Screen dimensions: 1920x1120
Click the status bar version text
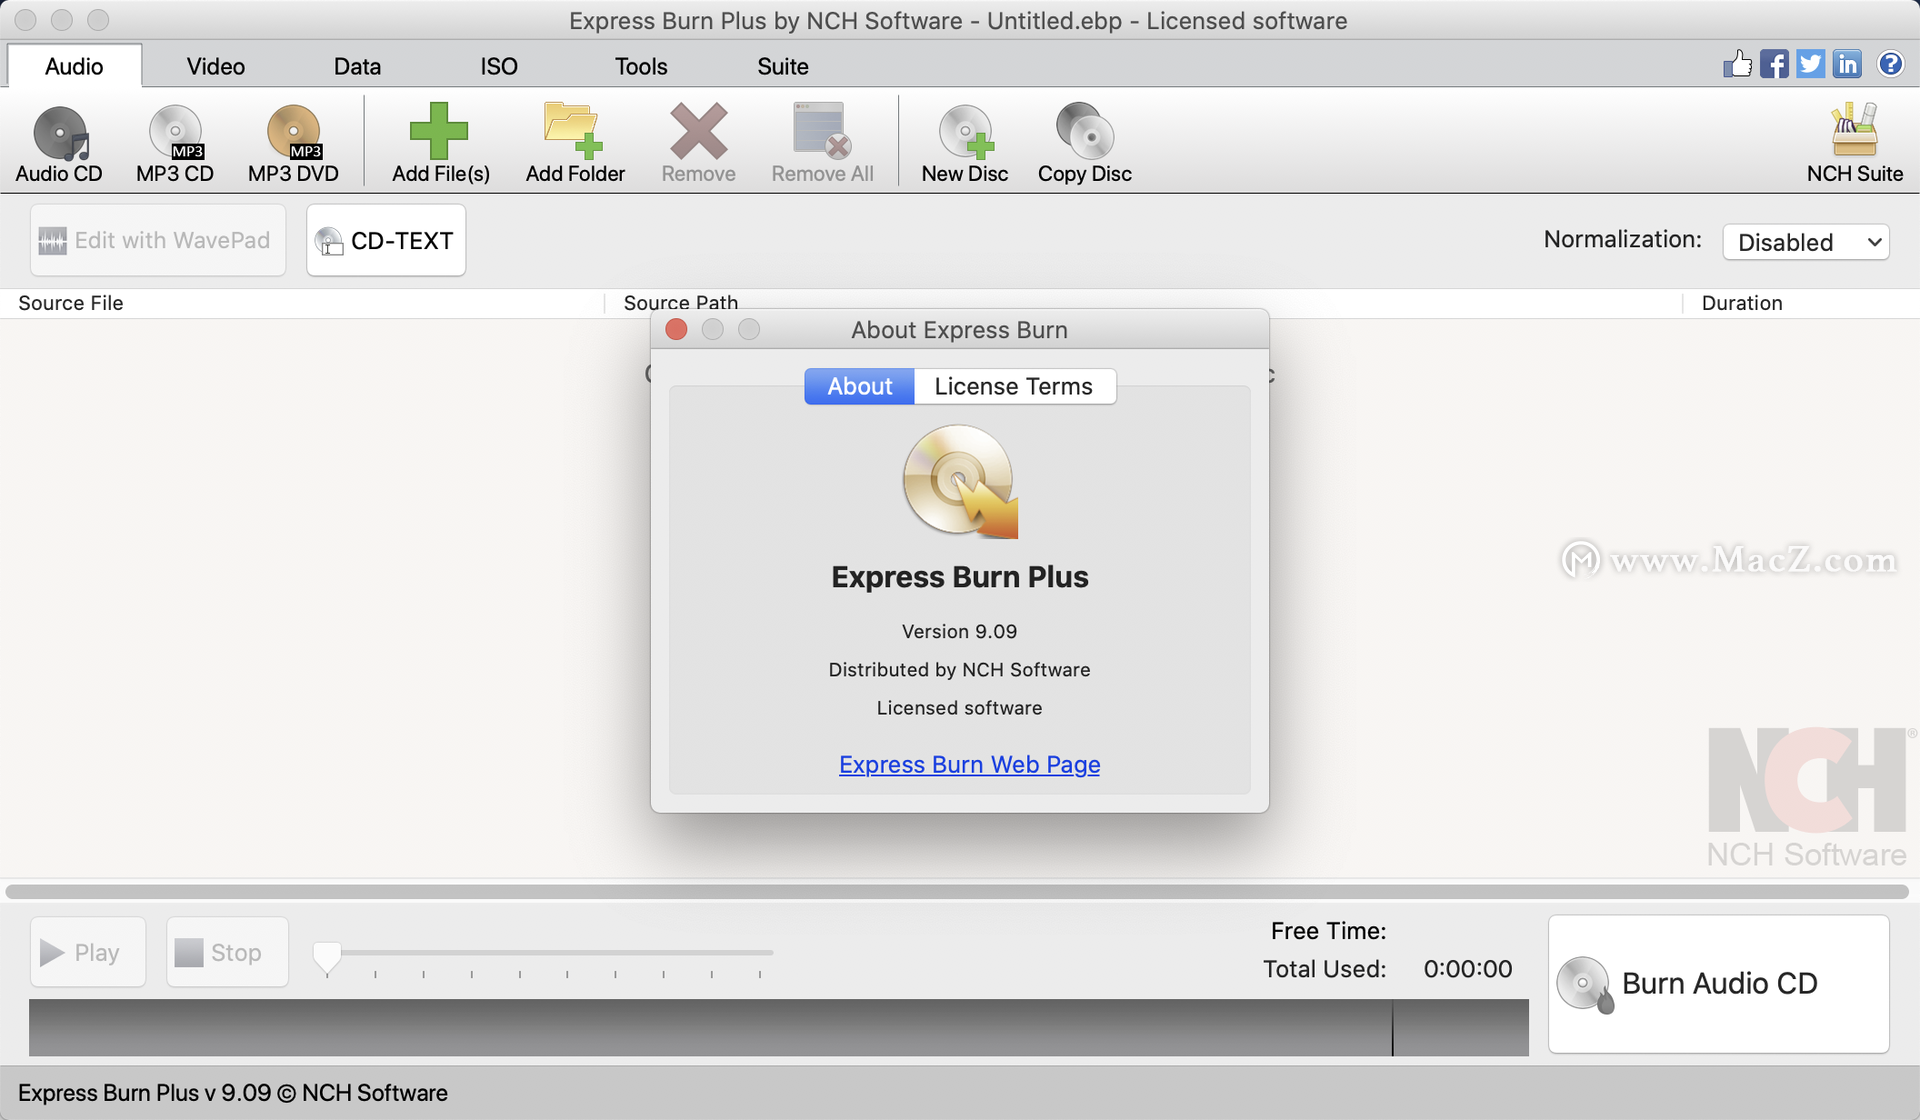click(x=233, y=1092)
